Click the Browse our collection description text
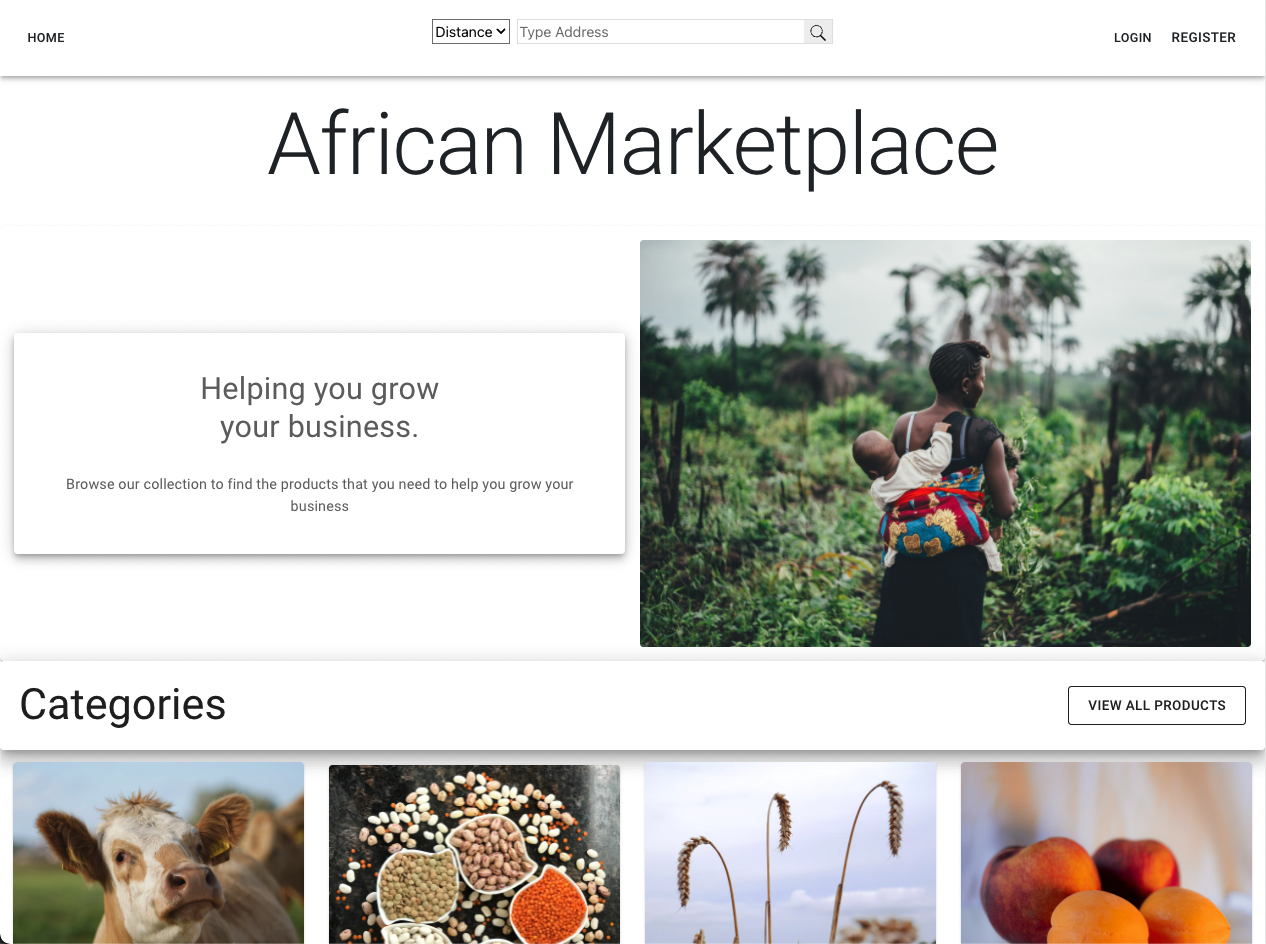1266x944 pixels. 320,495
